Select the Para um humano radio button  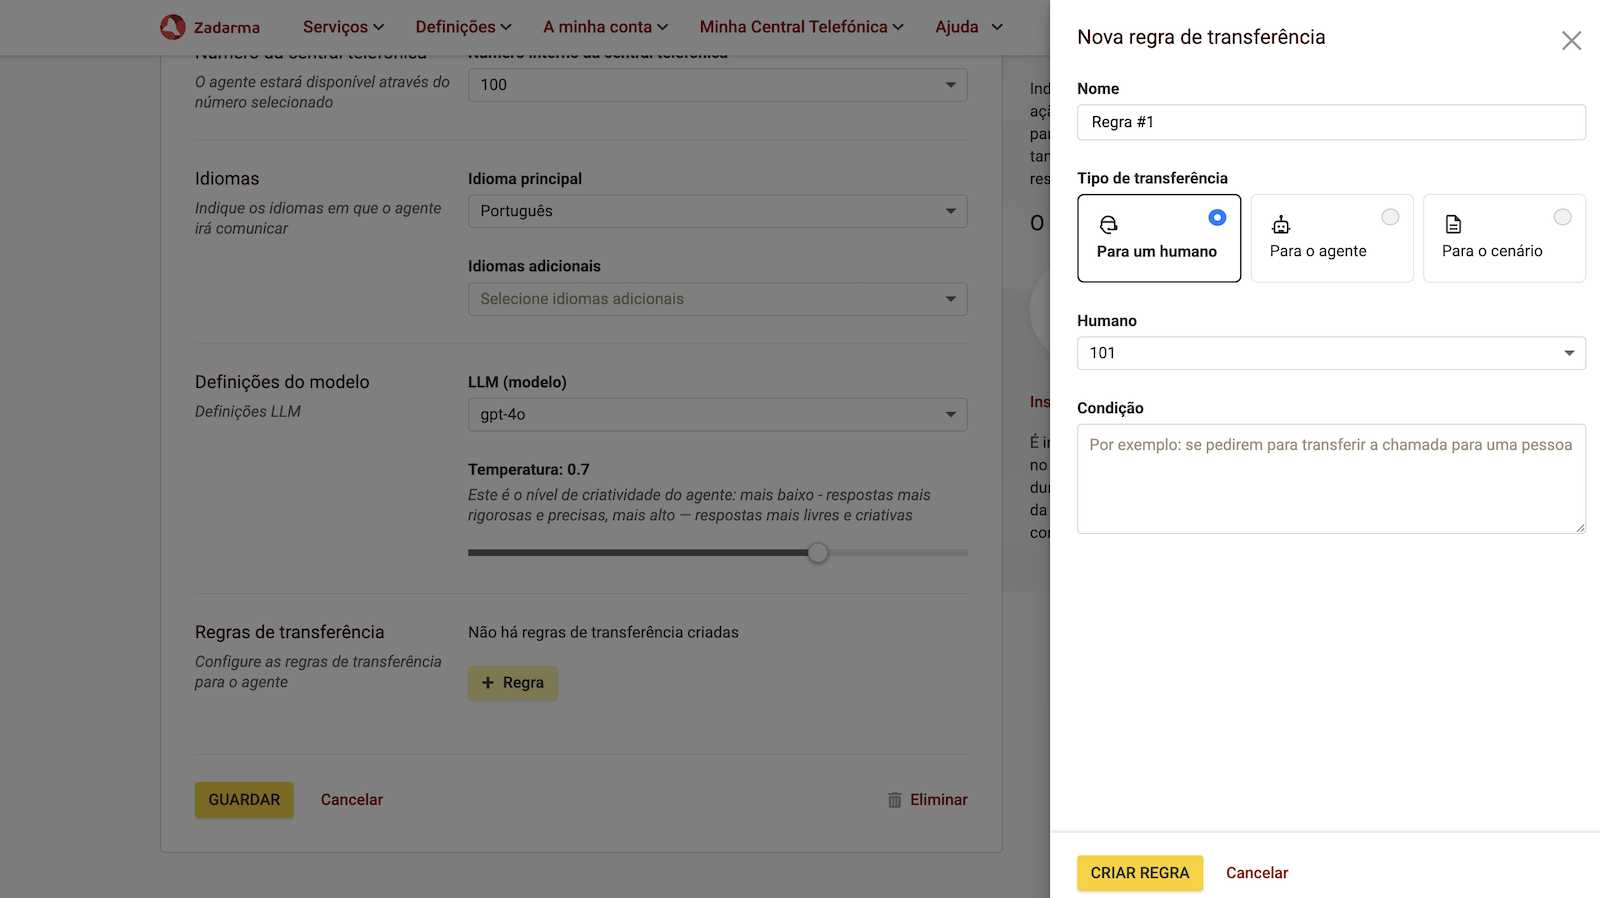coord(1217,217)
